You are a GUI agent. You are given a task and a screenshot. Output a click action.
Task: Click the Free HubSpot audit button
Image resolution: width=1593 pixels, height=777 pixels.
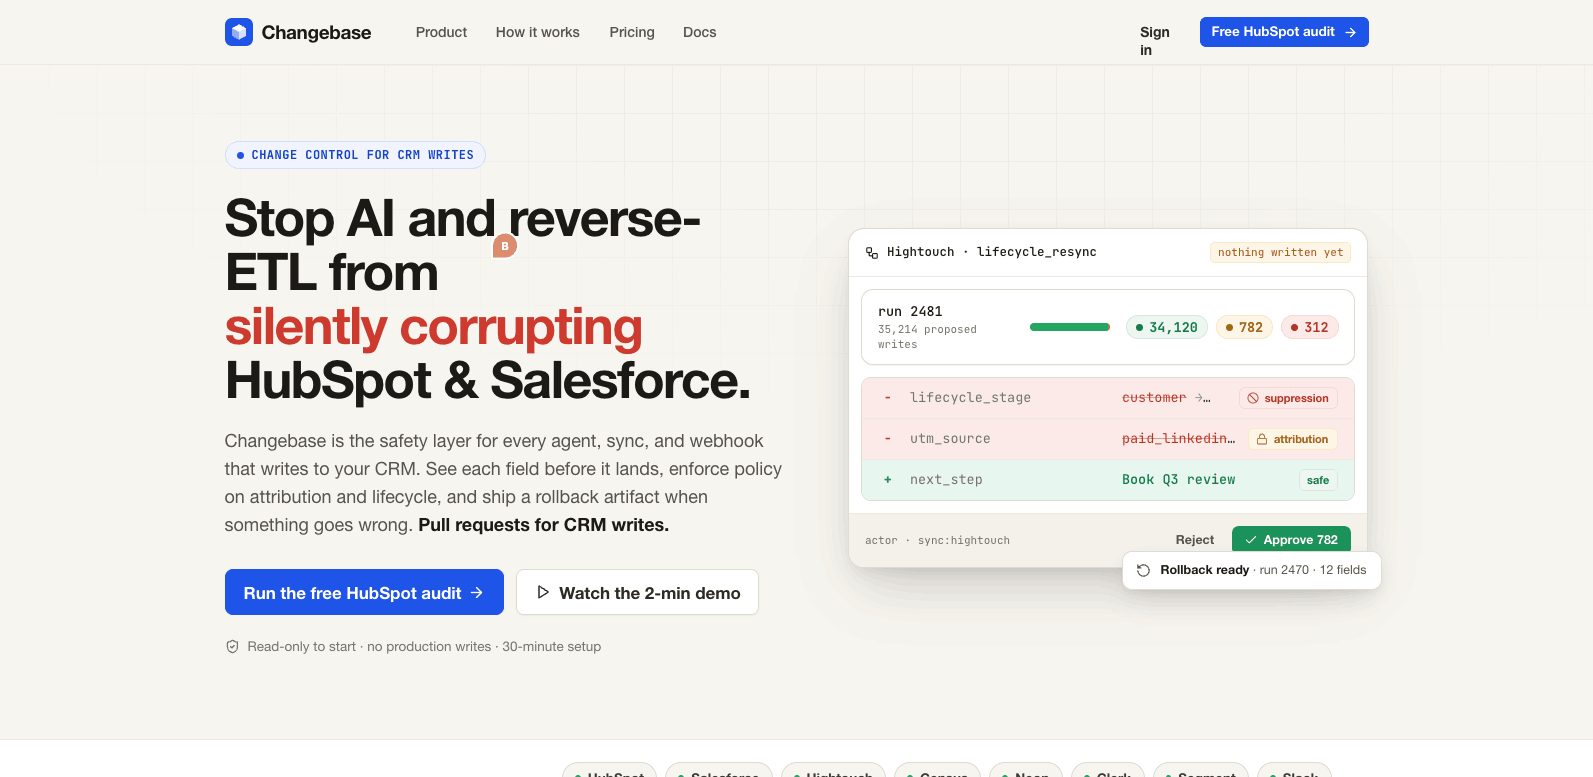(1284, 32)
